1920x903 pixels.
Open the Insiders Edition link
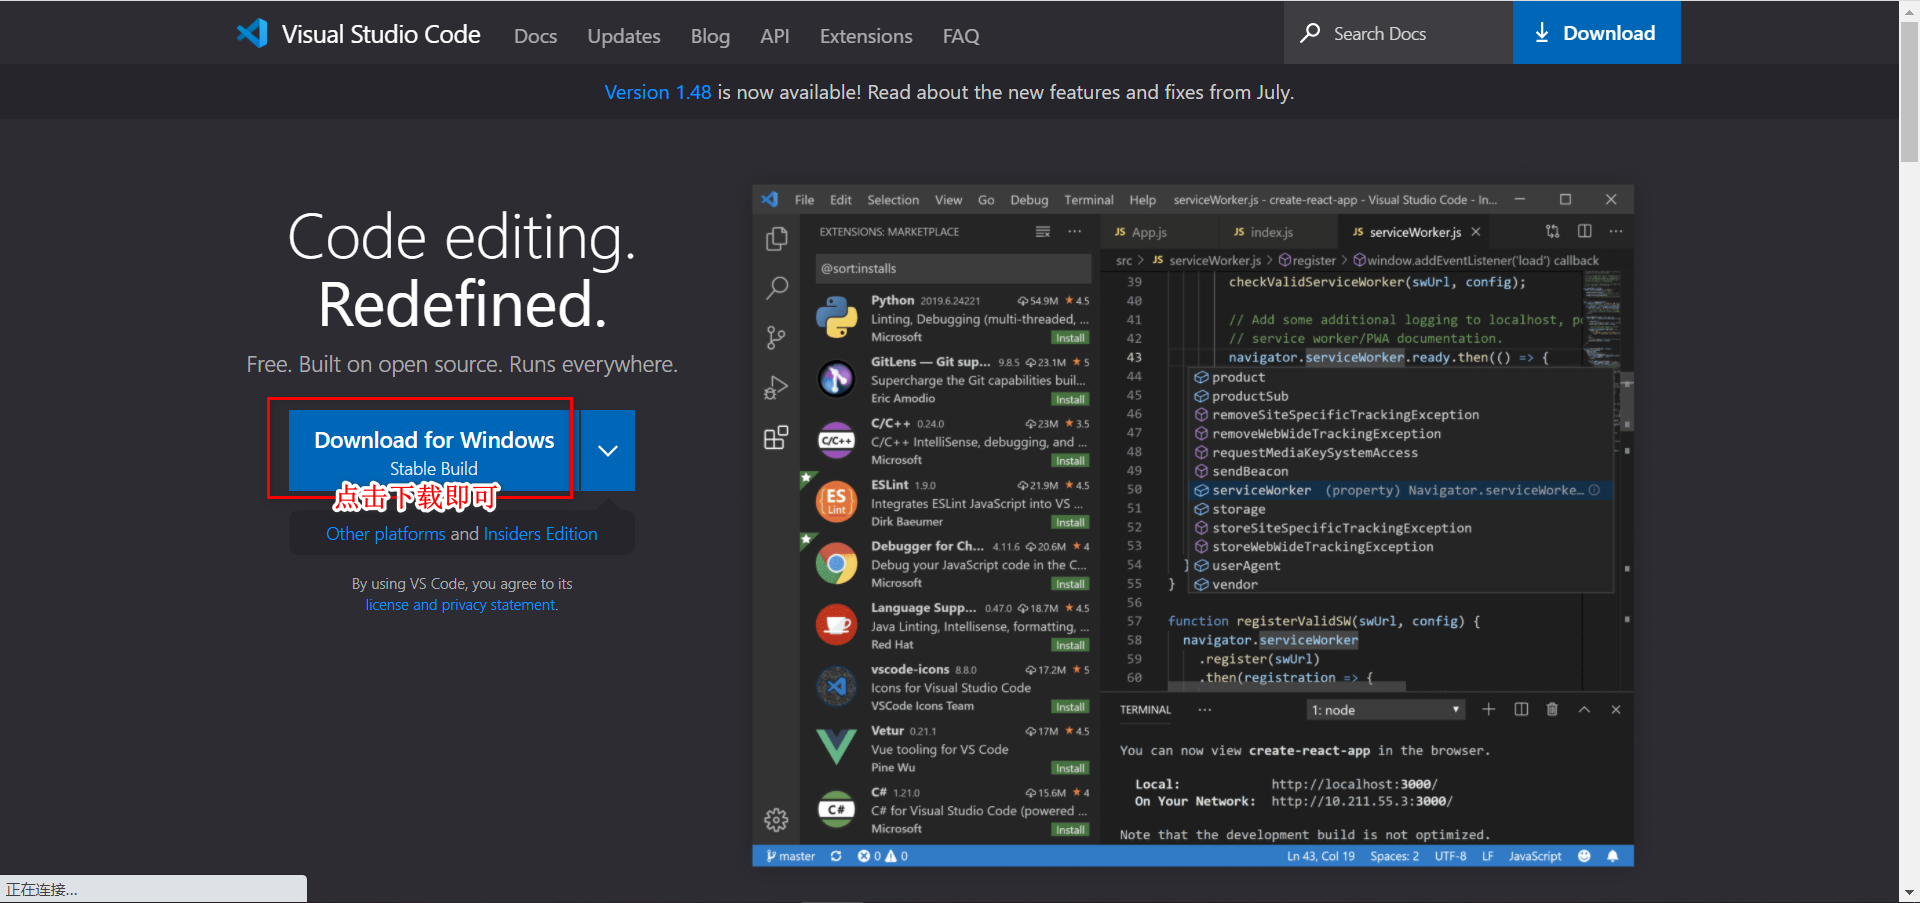pyautogui.click(x=540, y=534)
